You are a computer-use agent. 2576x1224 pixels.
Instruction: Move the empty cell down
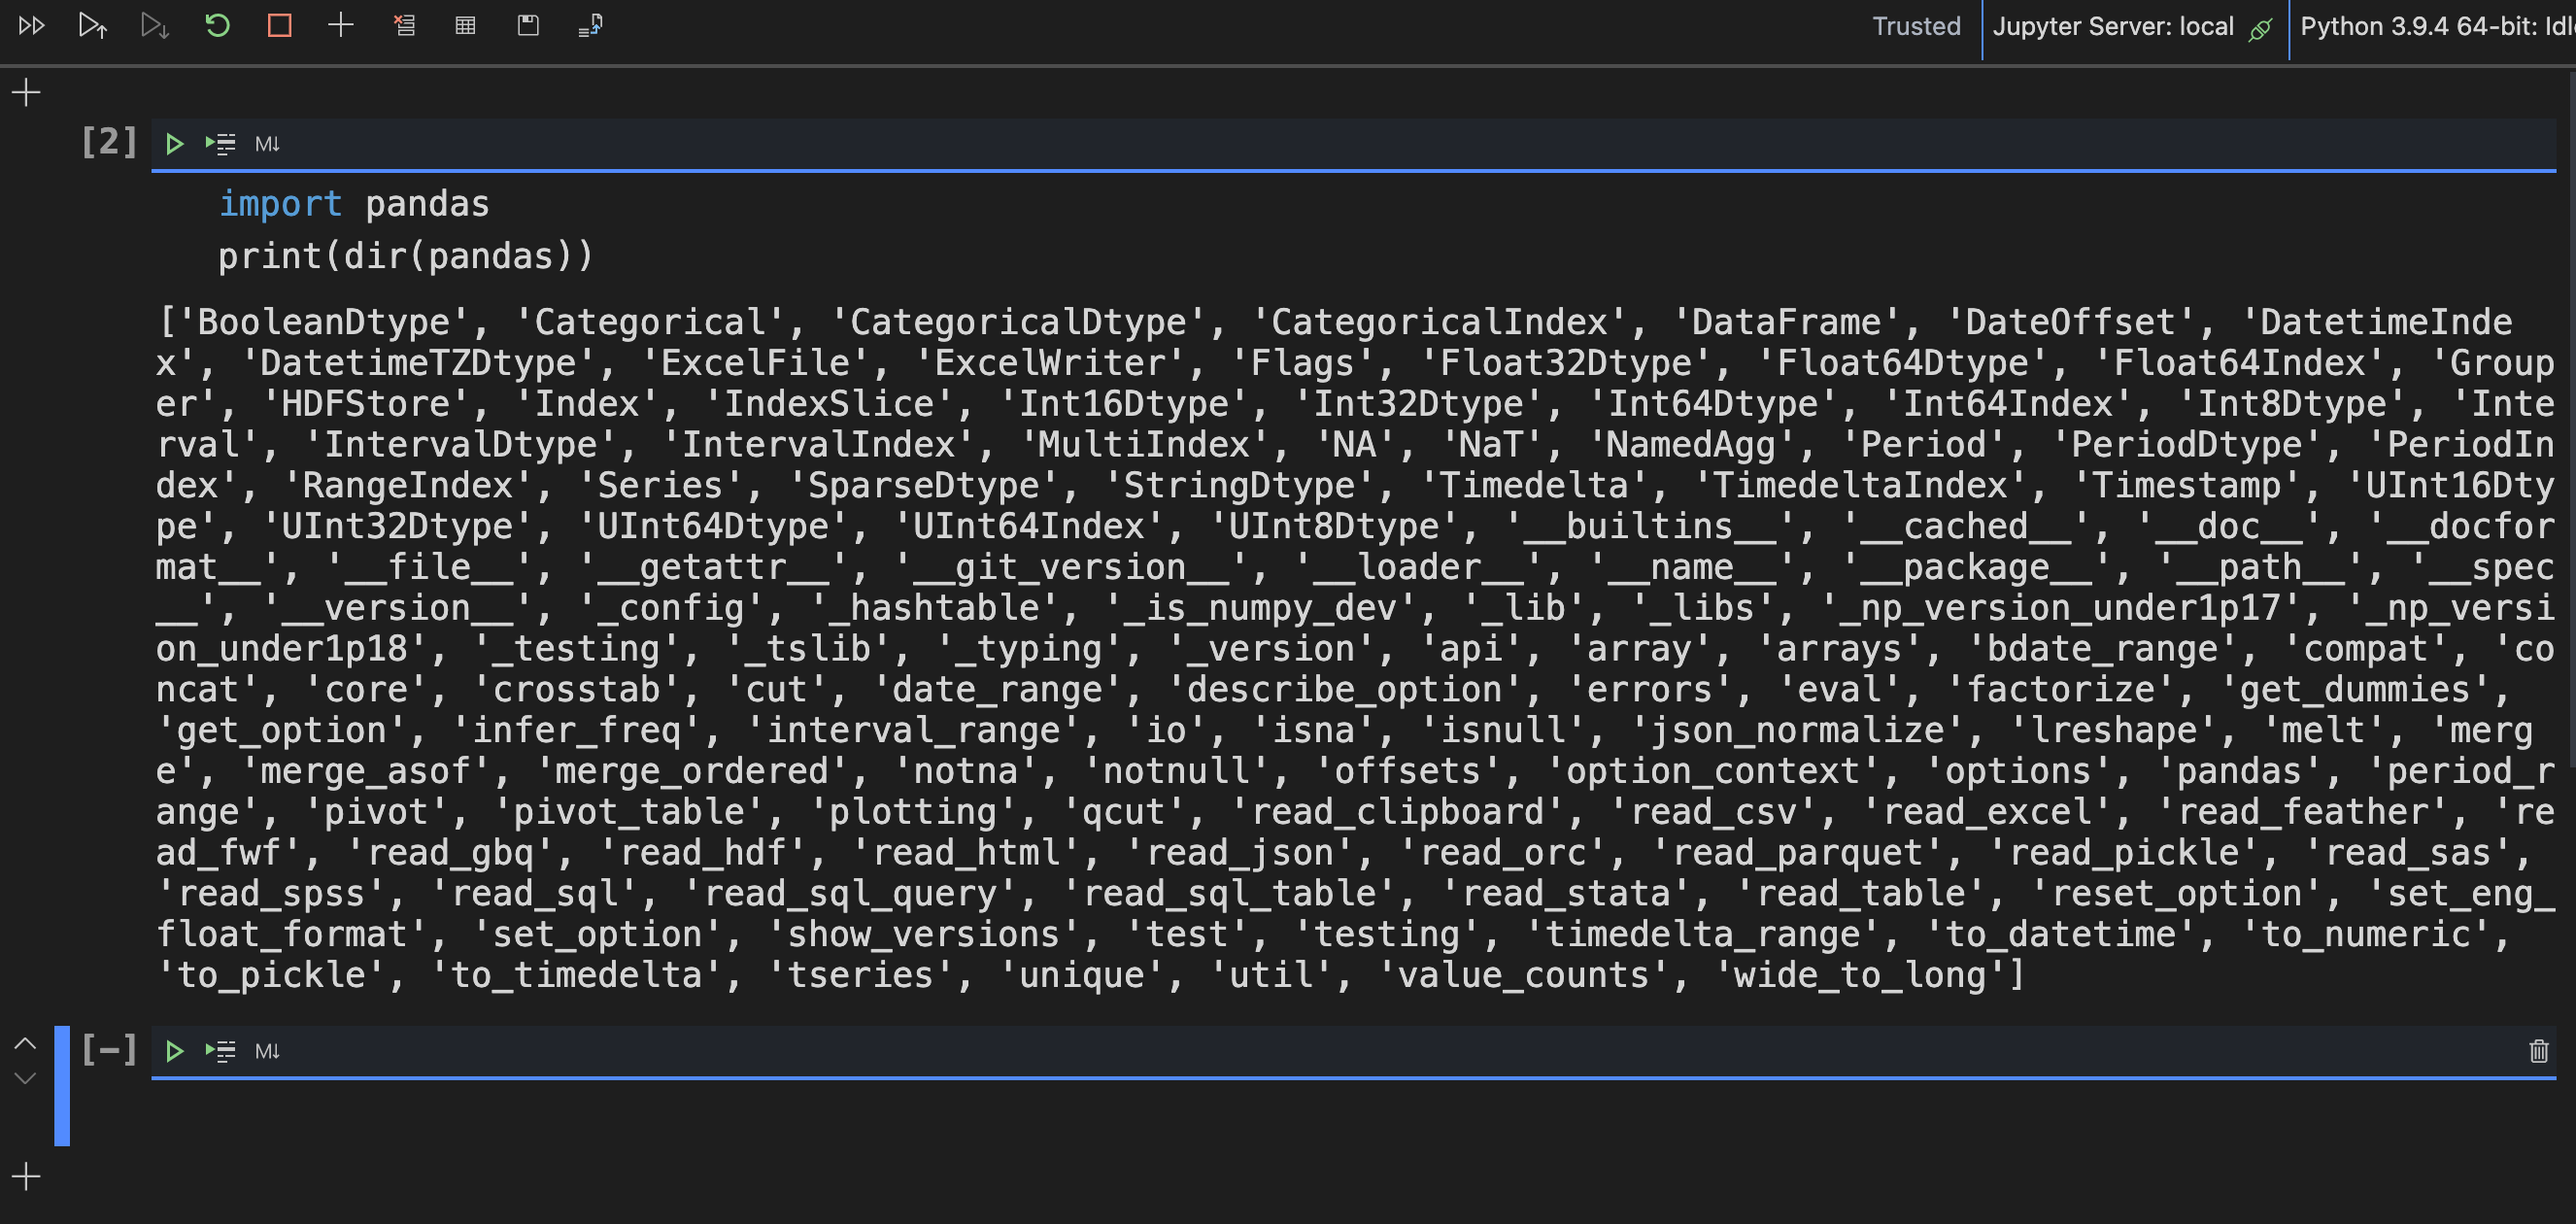(x=25, y=1078)
